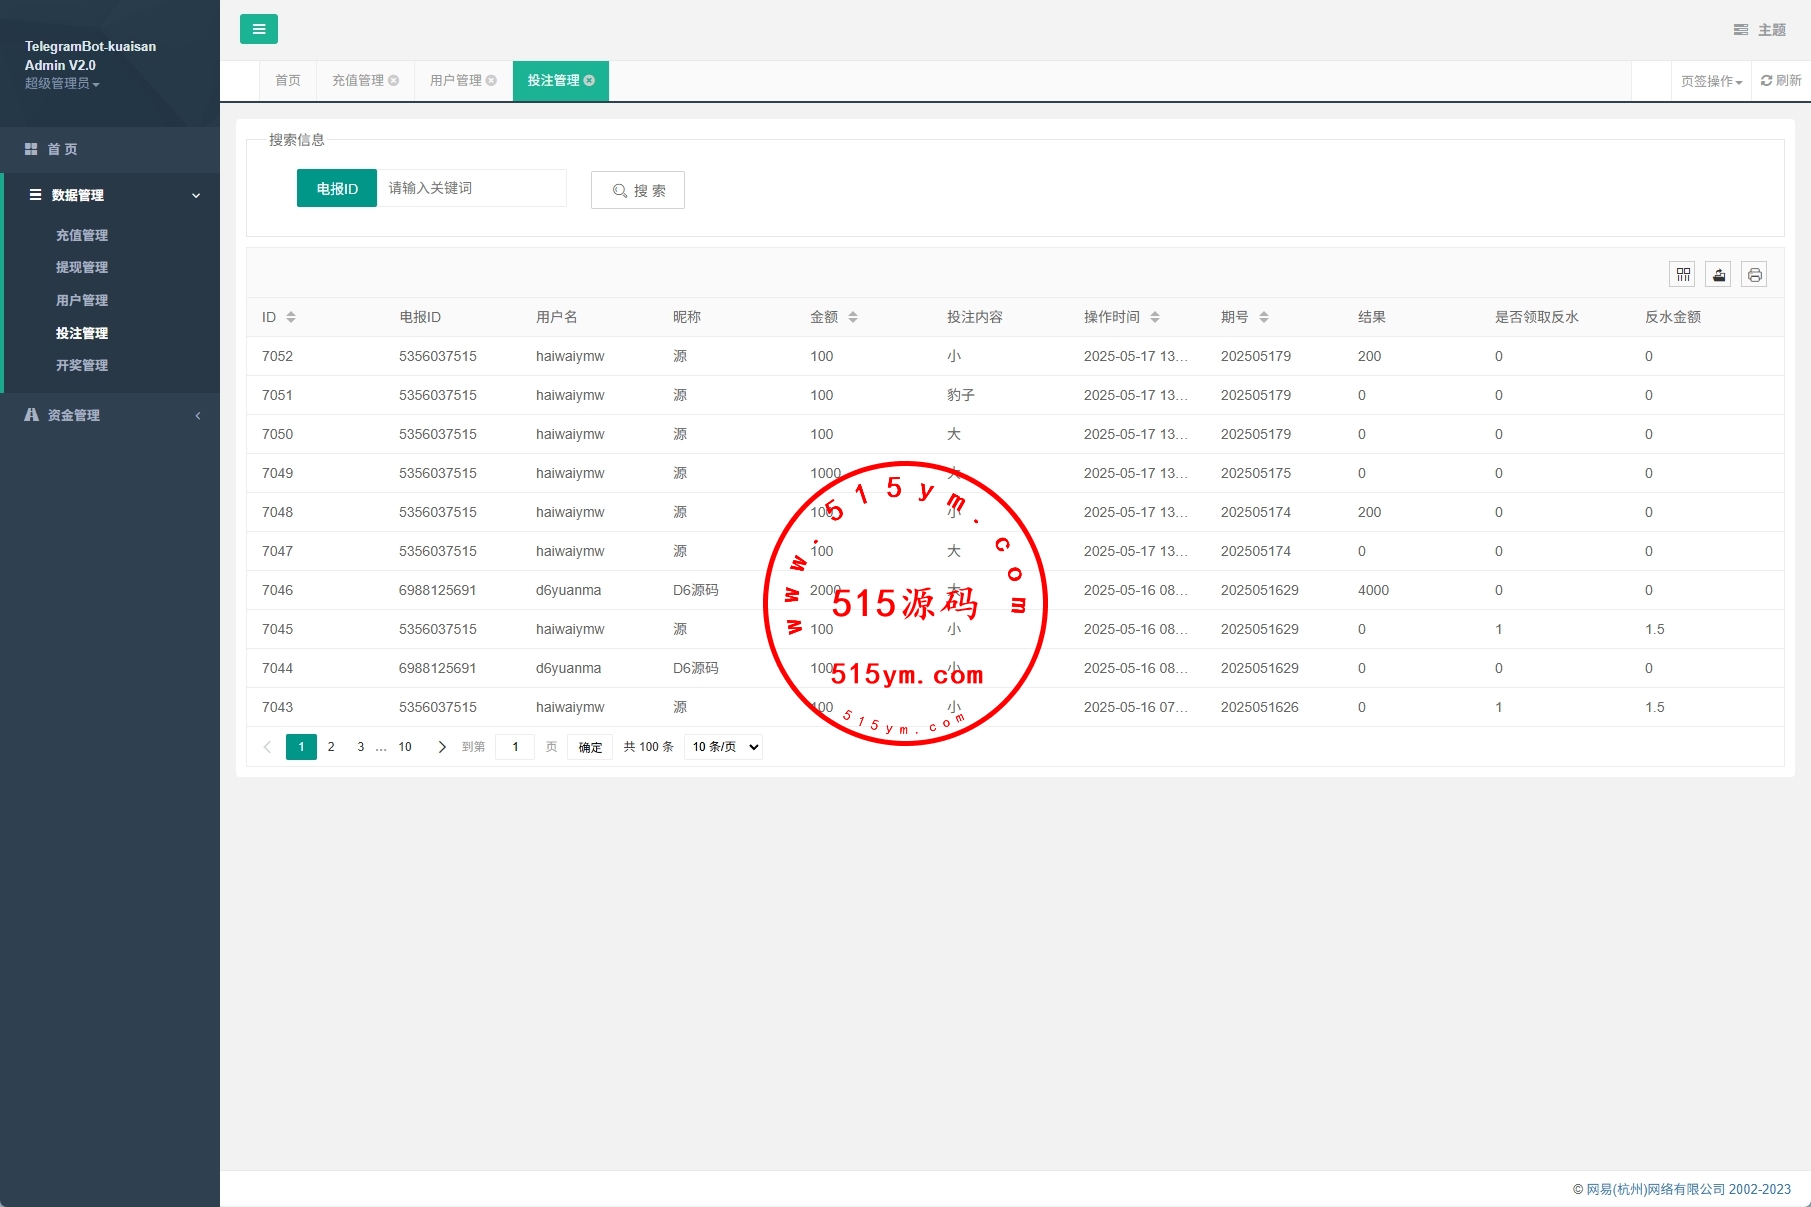Viewport: 1811px width, 1207px height.
Task: Open the column filter icon
Action: pyautogui.click(x=1683, y=274)
